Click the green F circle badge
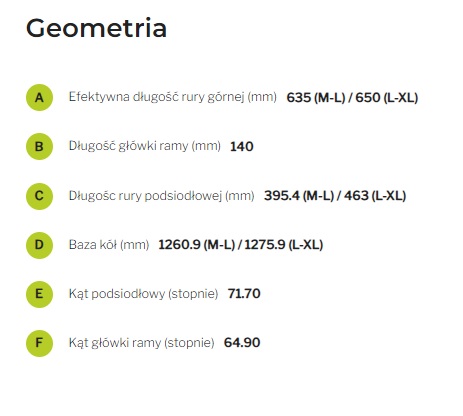Screen dimensions: 463x416 pyautogui.click(x=39, y=343)
